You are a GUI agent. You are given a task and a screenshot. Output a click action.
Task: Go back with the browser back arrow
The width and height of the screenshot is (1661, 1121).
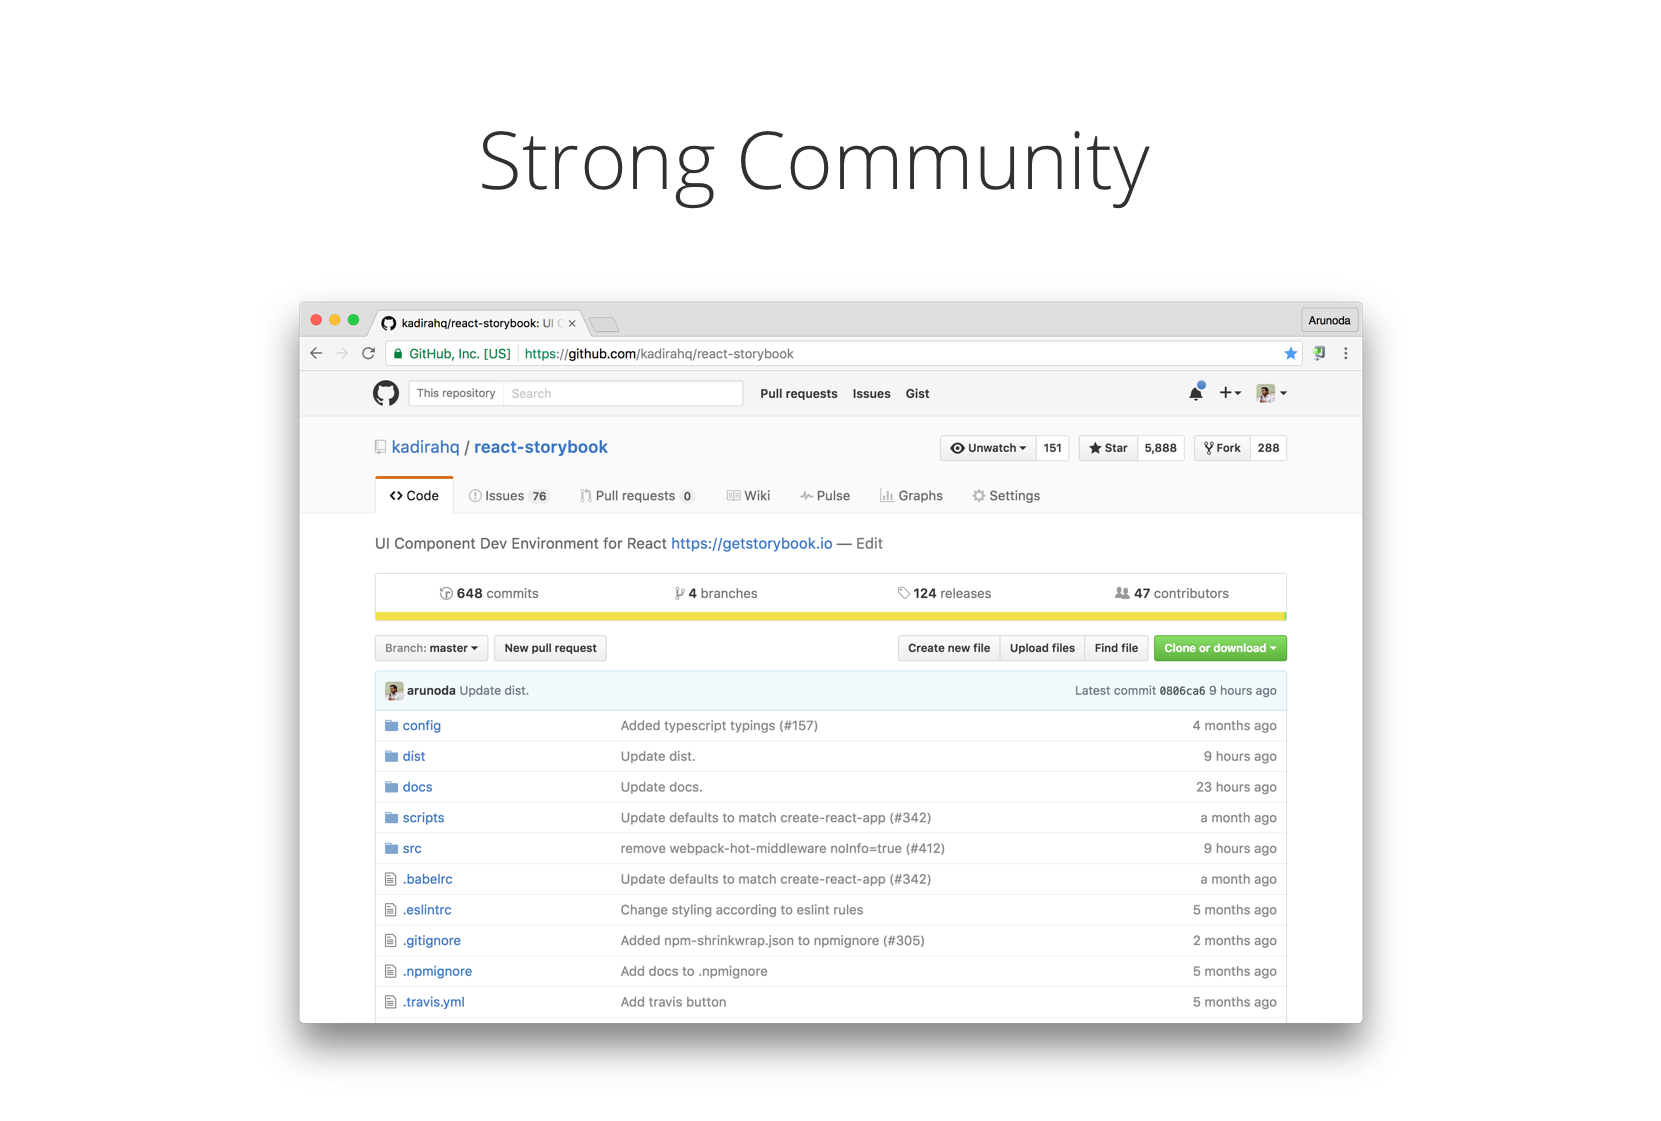click(316, 353)
